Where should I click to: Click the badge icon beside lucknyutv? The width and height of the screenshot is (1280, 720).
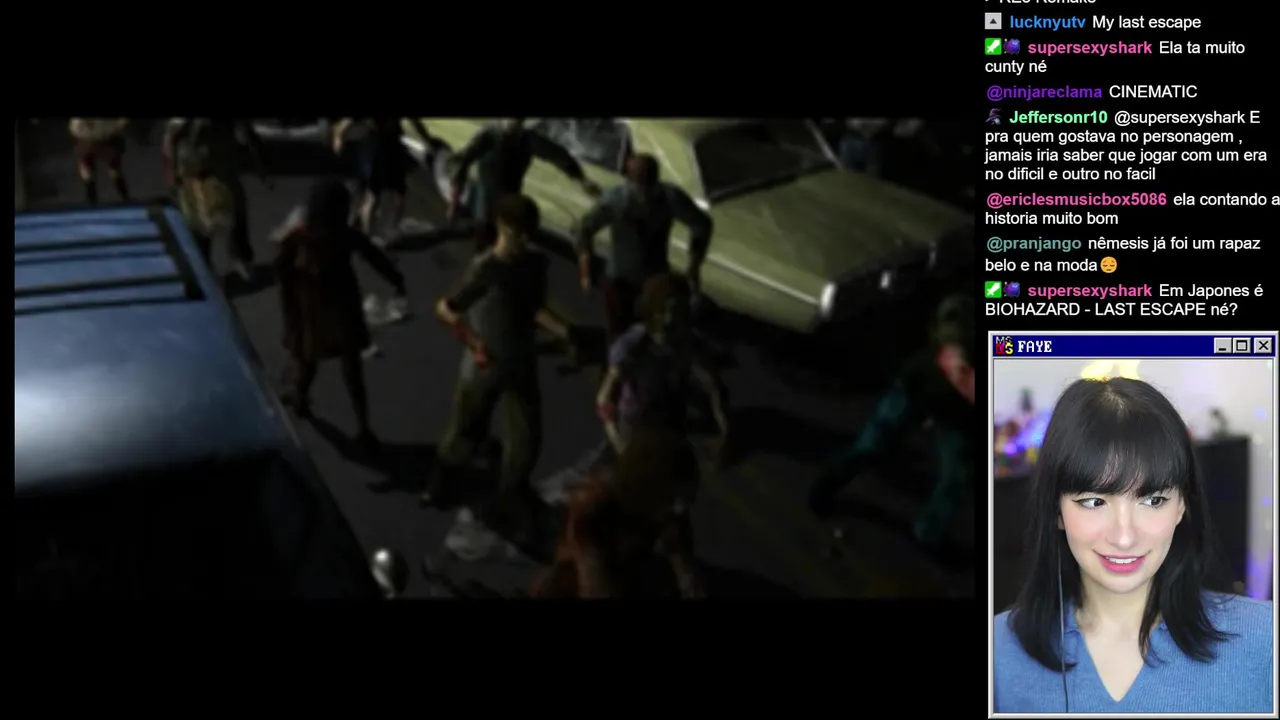[x=993, y=21]
